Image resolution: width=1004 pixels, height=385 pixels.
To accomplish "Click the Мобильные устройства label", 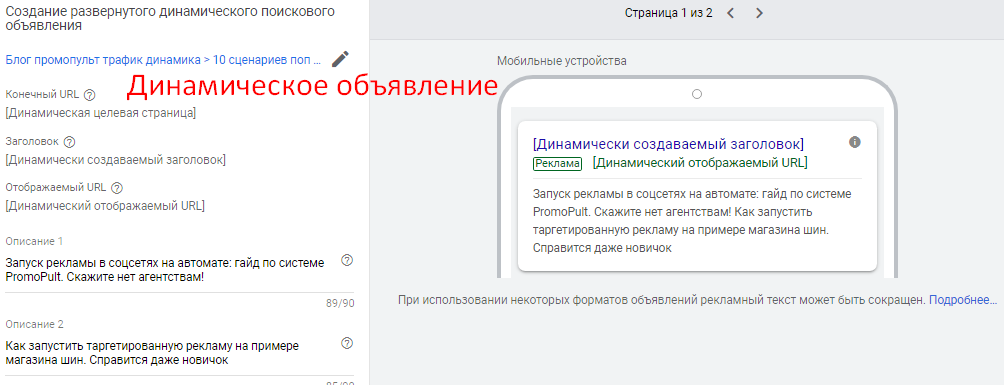I will 562,61.
